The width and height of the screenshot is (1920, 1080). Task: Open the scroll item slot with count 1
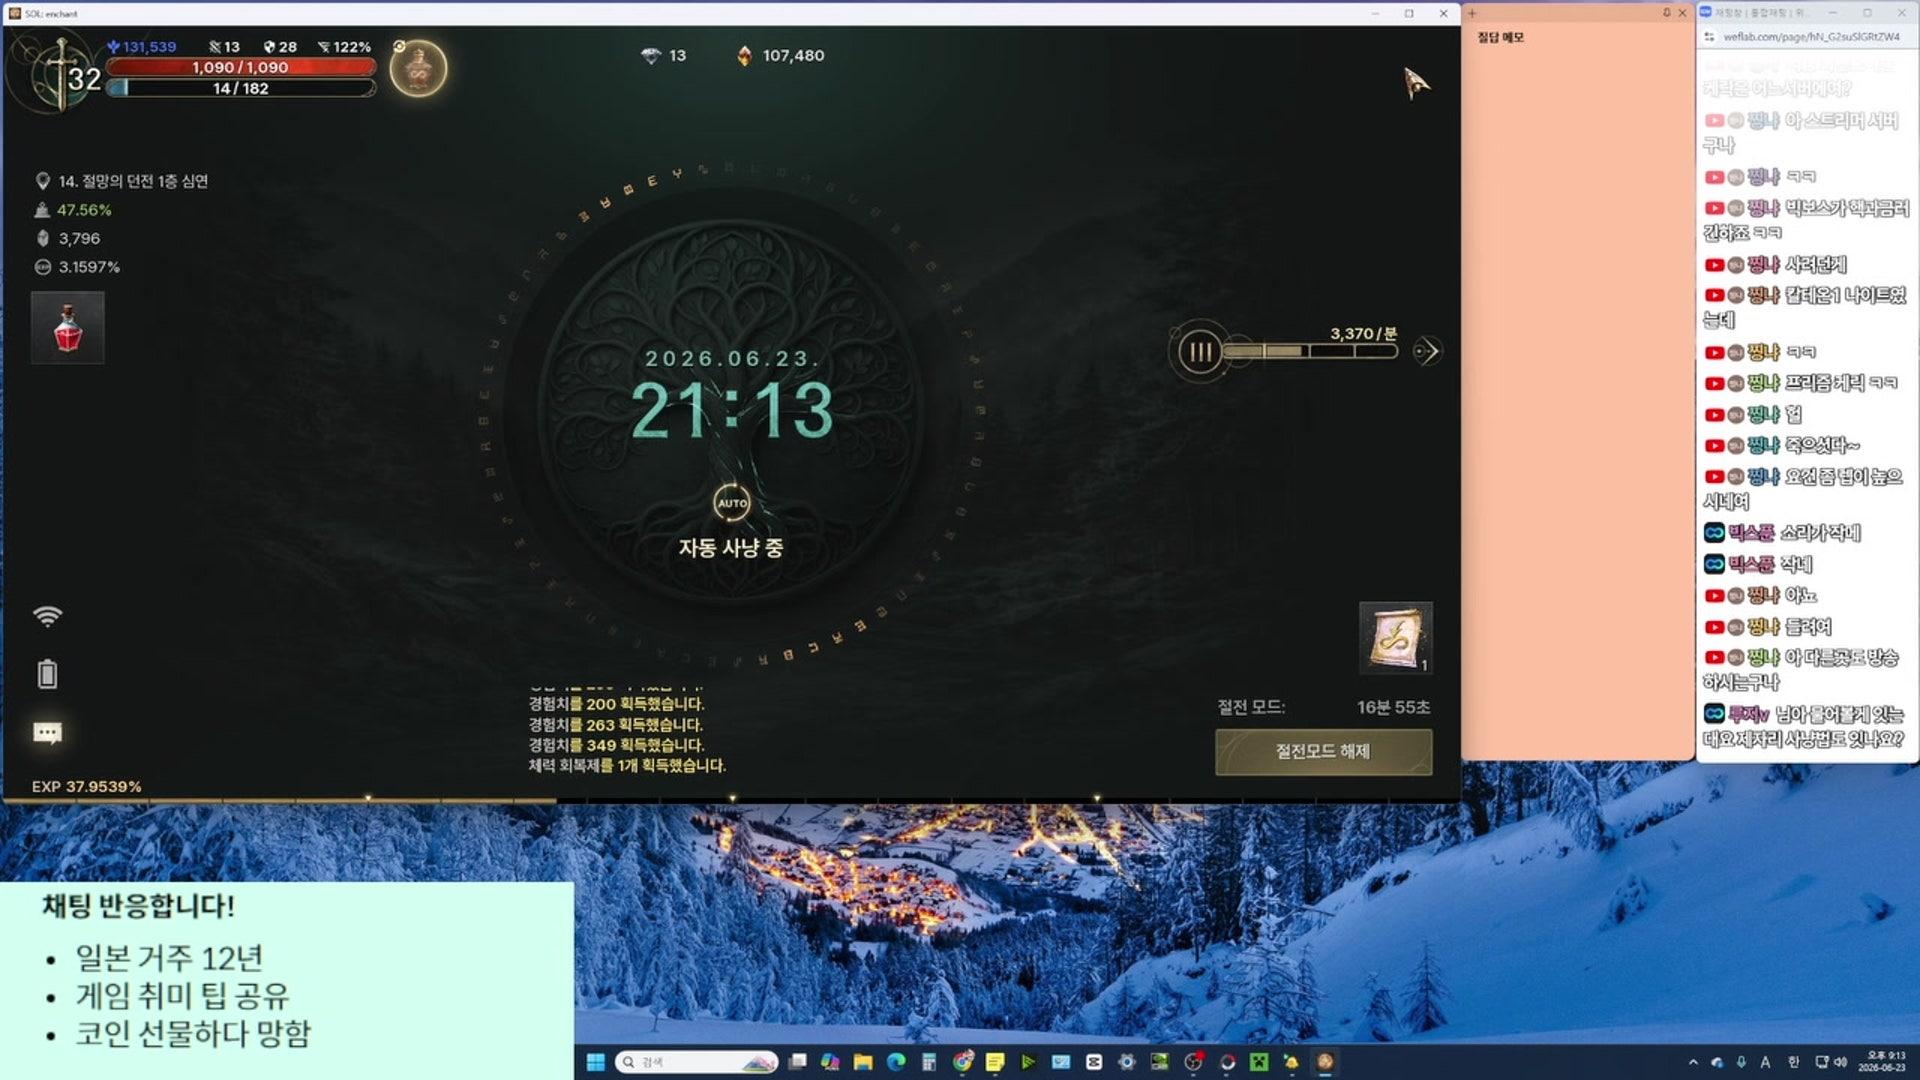(1396, 637)
